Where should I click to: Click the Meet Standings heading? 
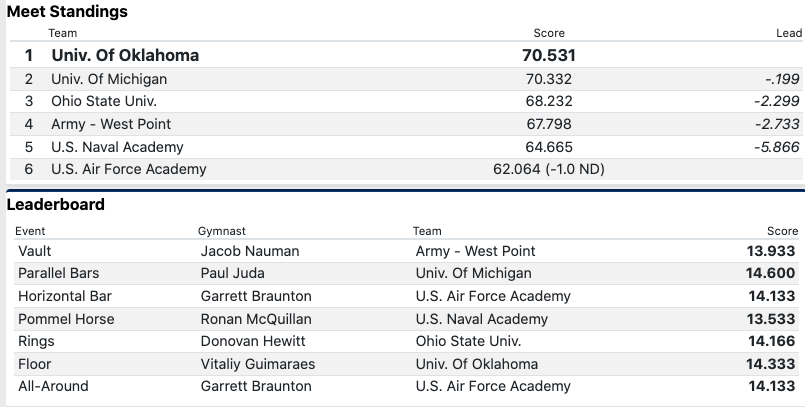pos(67,12)
